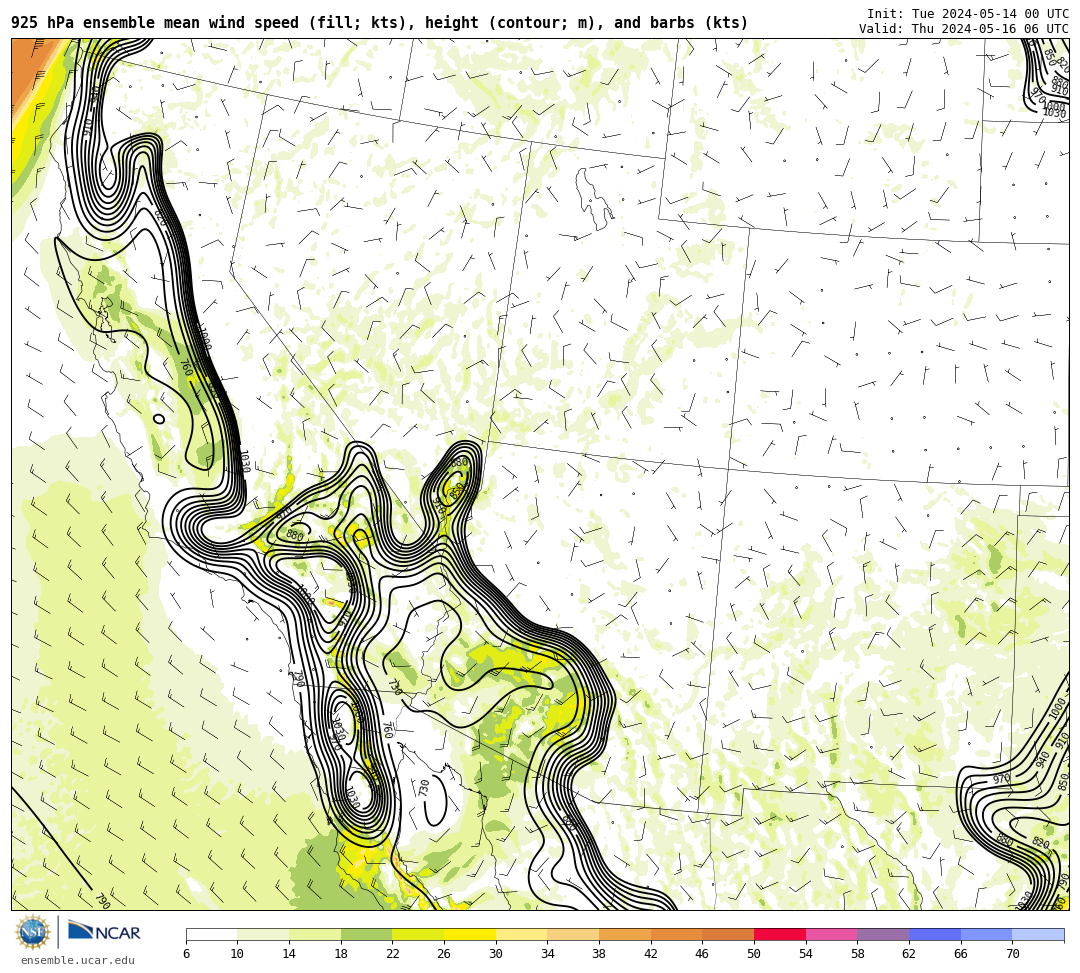Click the colorbar tick label 70
This screenshot has width=1080, height=973.
pyautogui.click(x=1012, y=954)
